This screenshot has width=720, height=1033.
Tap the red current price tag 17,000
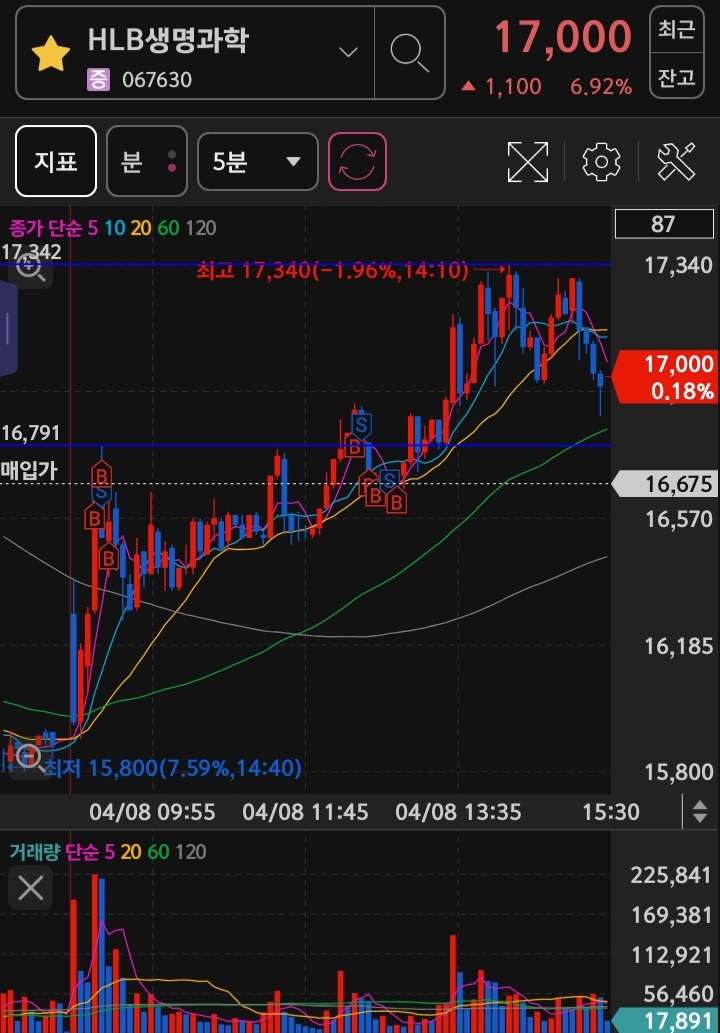[665, 377]
